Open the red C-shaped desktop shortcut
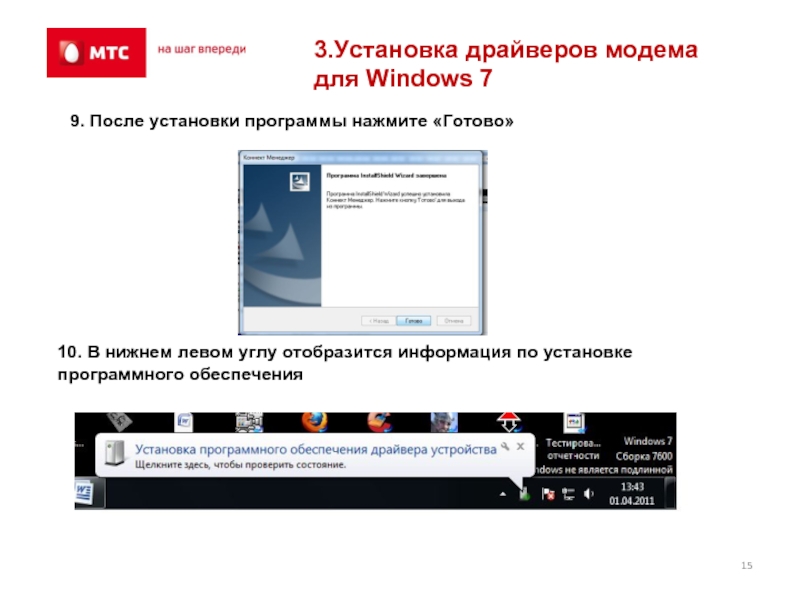The width and height of the screenshot is (800, 600). [379, 422]
